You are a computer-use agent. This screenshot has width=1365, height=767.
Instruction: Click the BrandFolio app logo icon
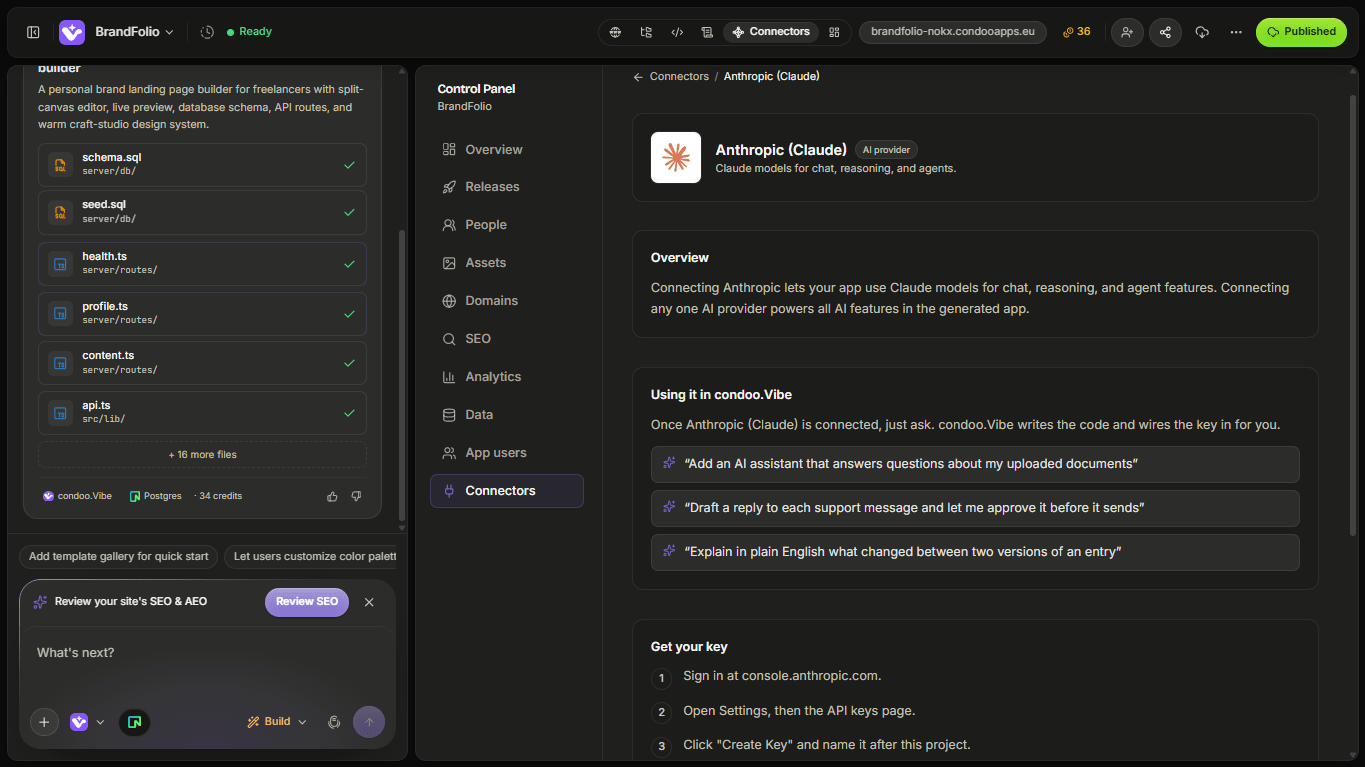click(72, 32)
